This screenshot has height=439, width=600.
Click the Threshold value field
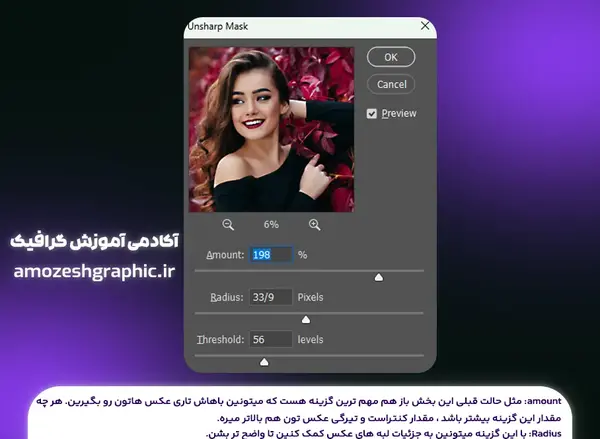coord(271,339)
